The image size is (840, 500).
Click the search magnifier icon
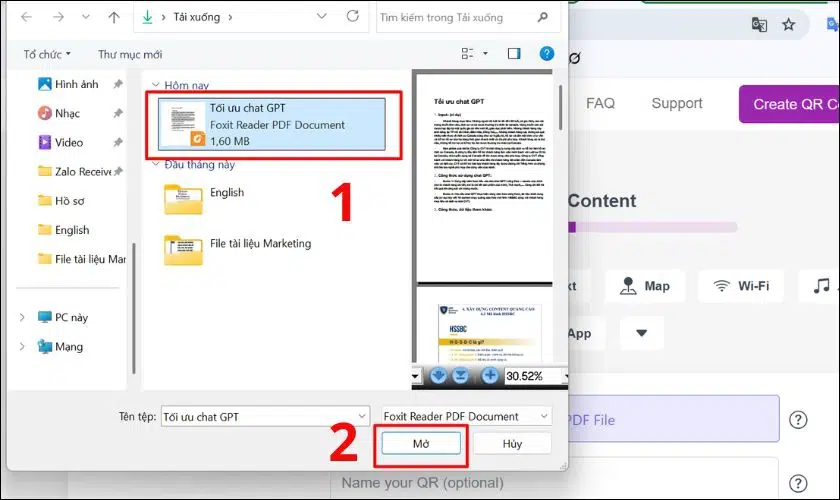click(543, 17)
